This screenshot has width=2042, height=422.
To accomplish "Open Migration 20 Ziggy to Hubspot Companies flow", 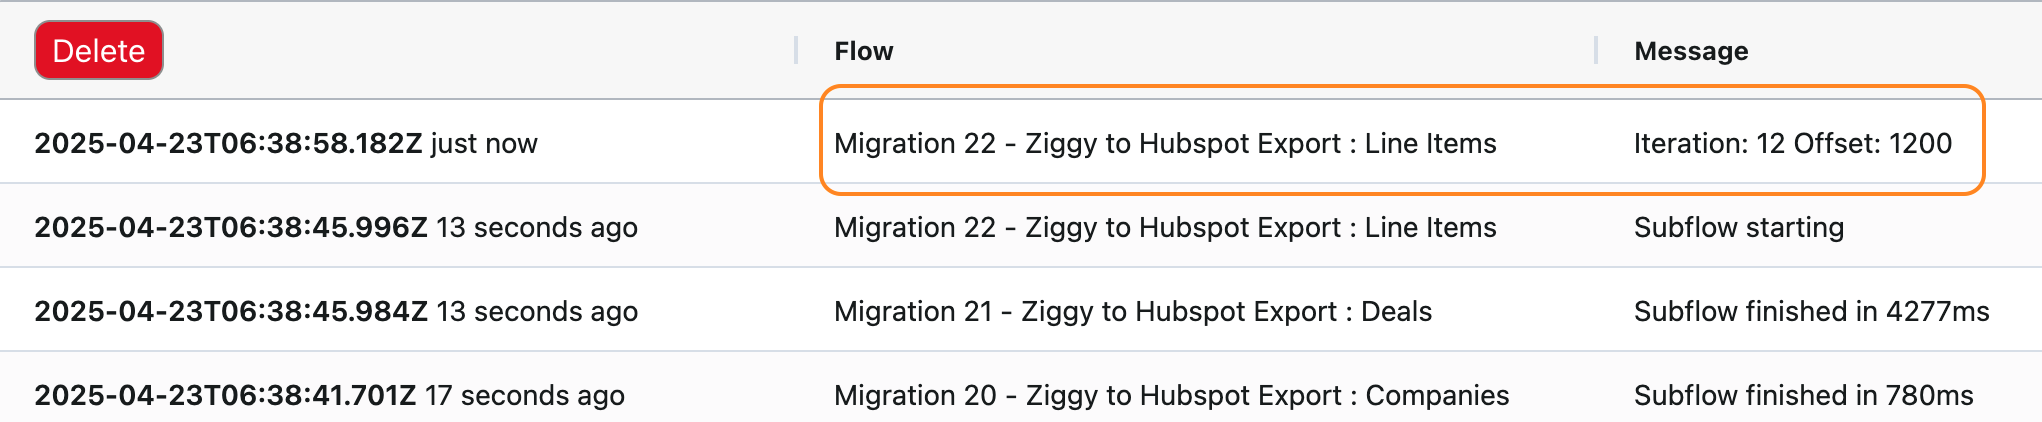I will 1172,396.
